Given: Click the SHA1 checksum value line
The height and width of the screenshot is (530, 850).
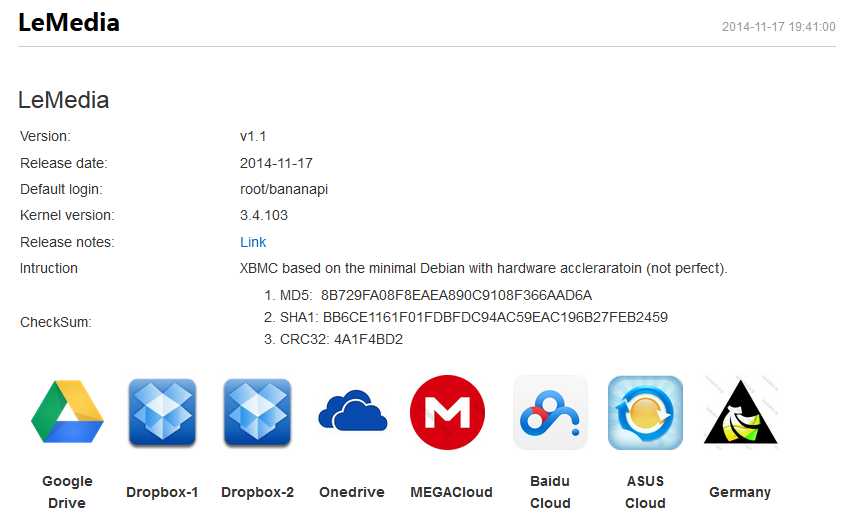Looking at the screenshot, I should 474,317.
